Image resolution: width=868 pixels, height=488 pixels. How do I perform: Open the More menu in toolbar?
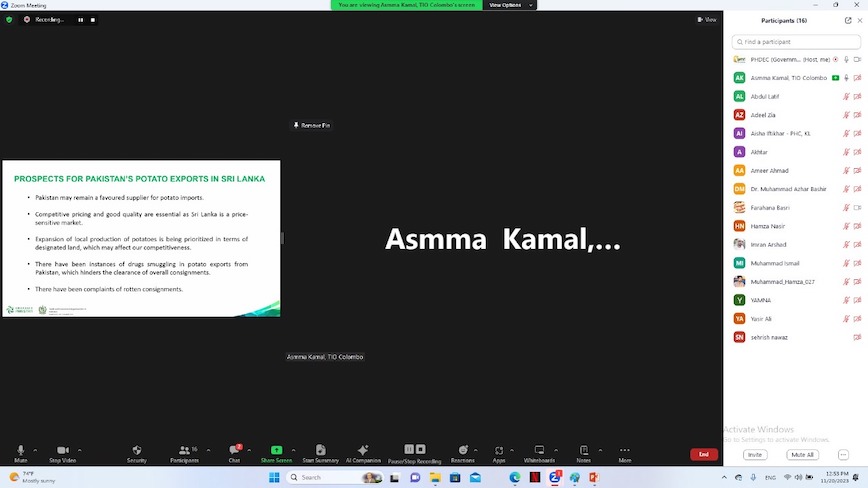624,450
